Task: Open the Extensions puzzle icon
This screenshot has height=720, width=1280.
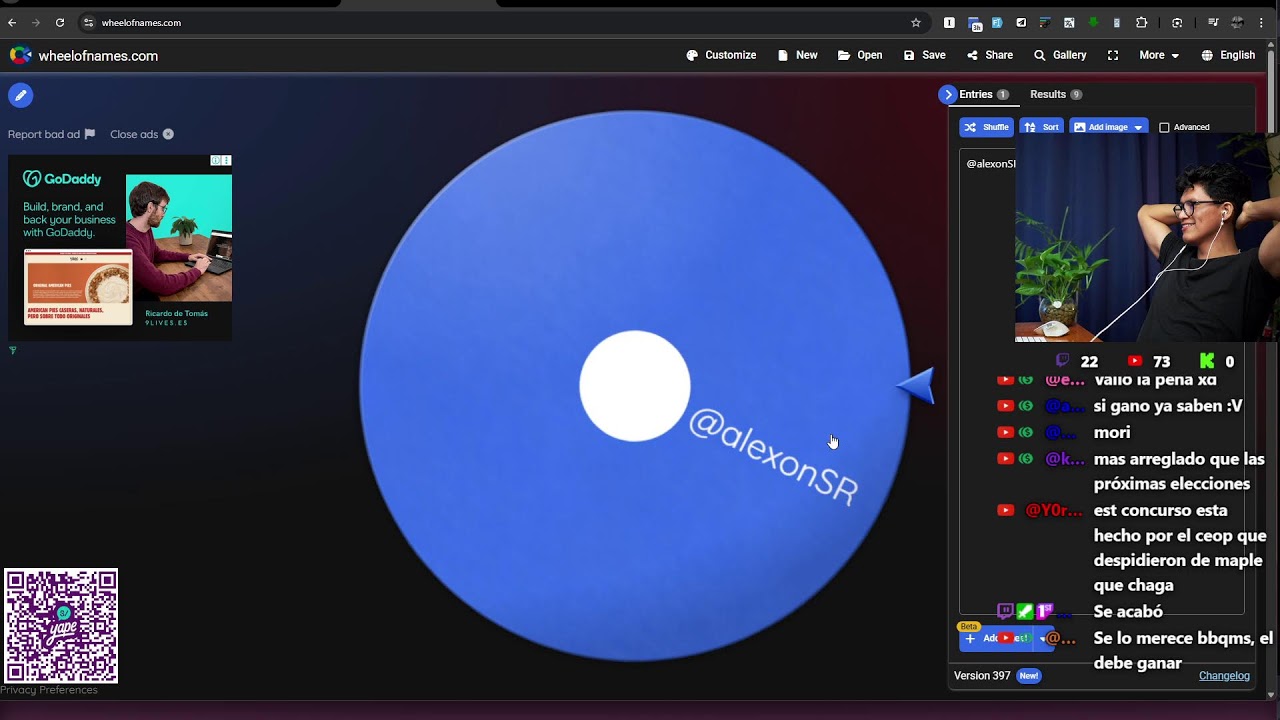Action: click(x=1141, y=22)
